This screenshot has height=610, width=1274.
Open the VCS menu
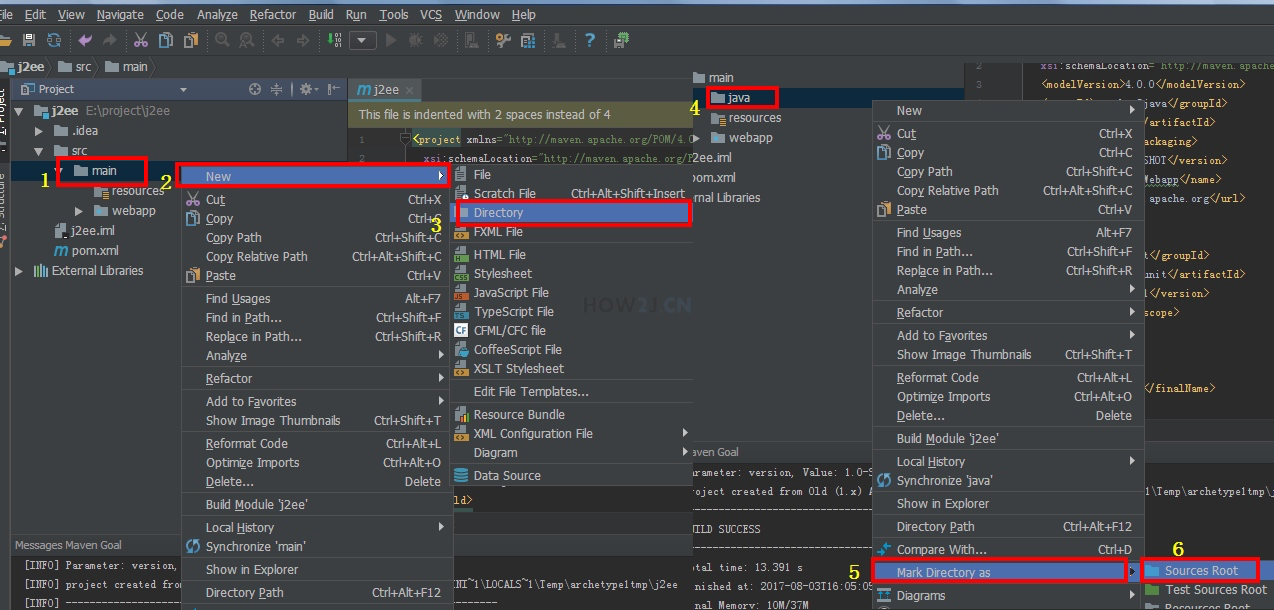pos(431,14)
